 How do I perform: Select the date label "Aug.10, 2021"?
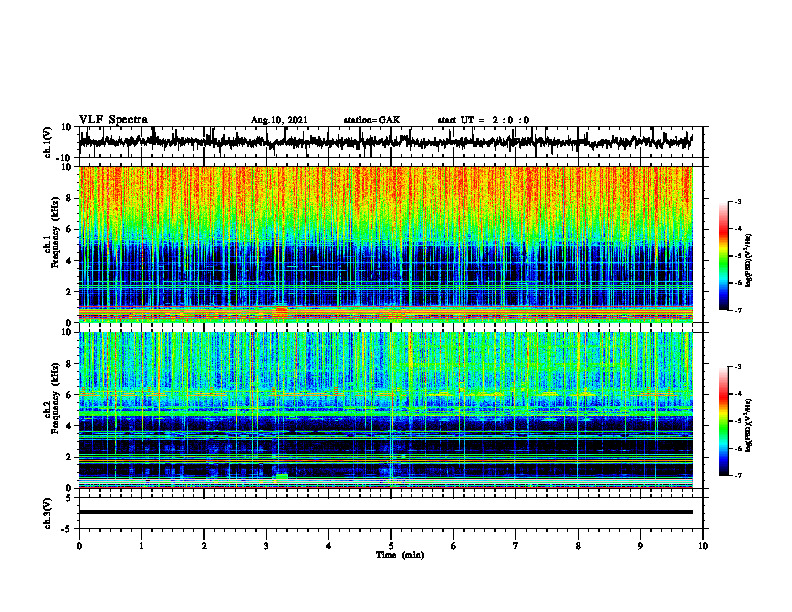(x=279, y=120)
